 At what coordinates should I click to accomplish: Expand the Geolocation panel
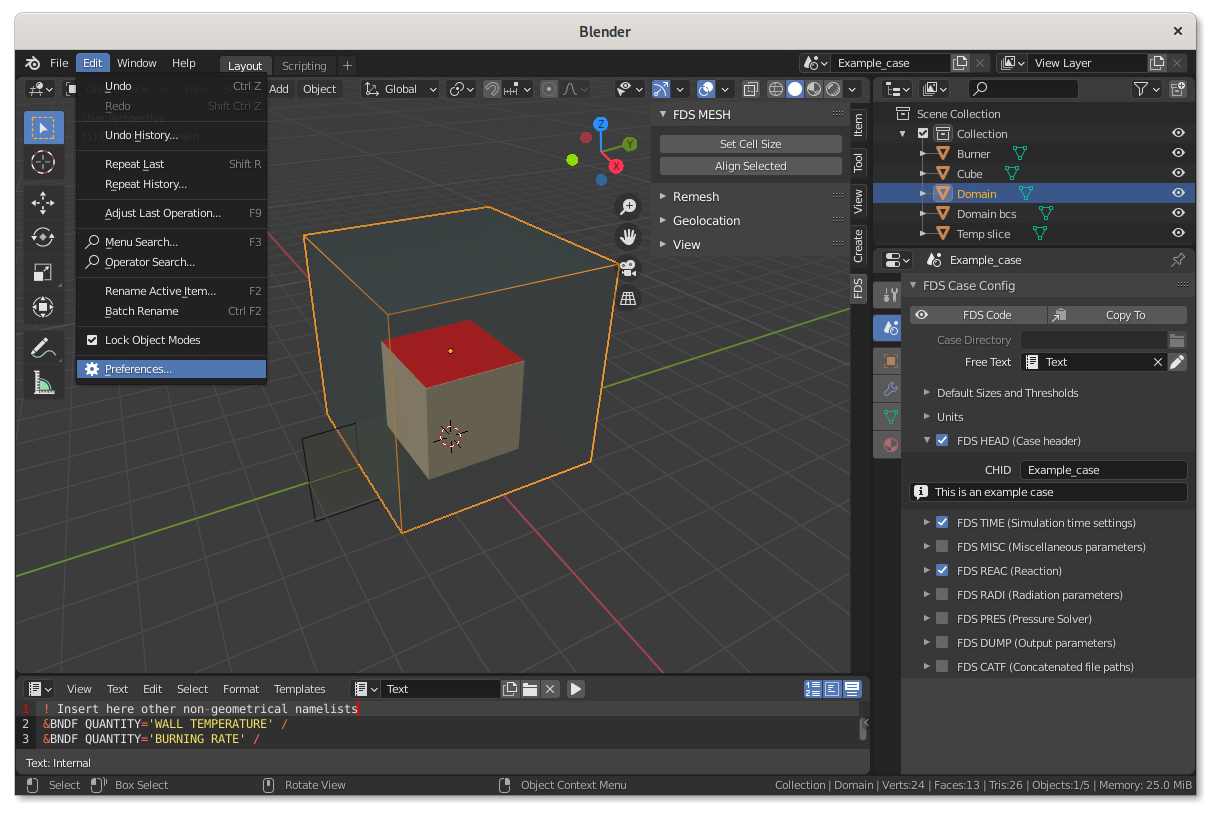[x=663, y=221]
